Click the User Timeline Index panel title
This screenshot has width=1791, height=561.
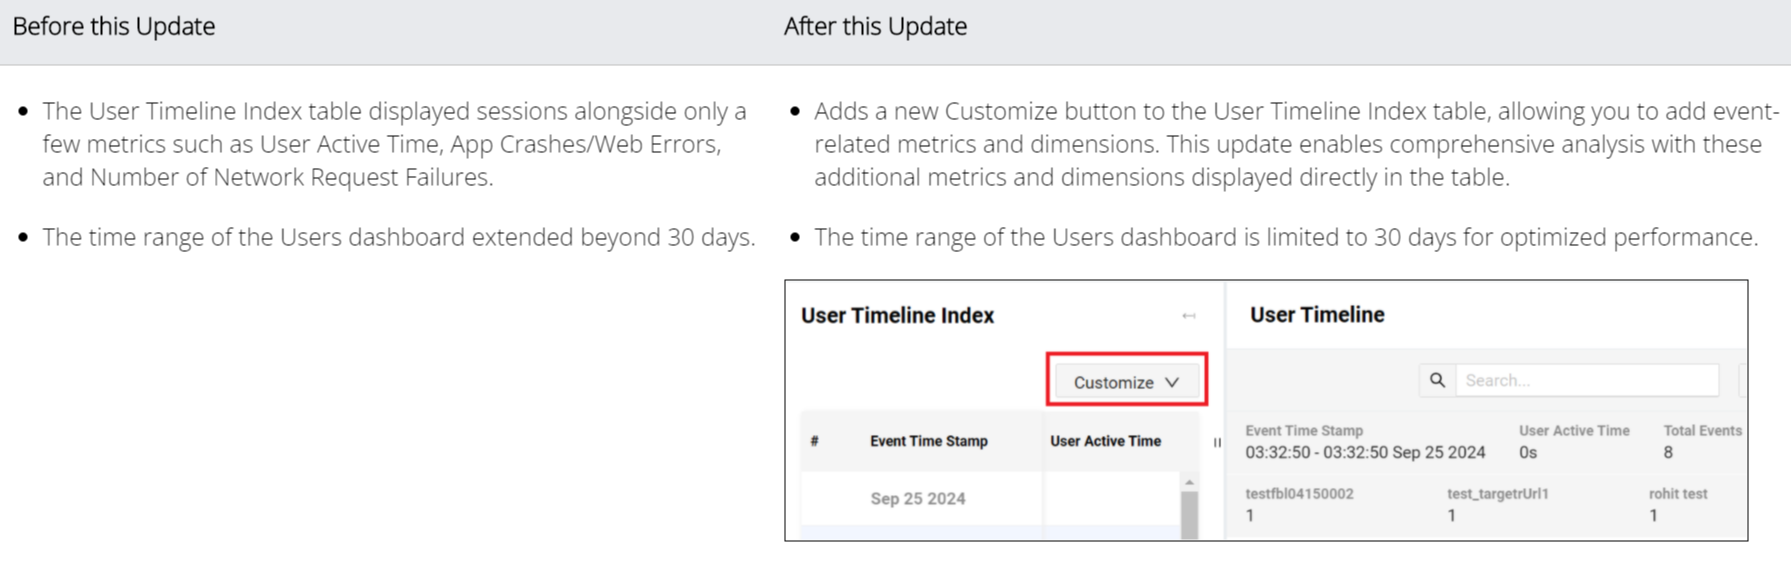click(897, 316)
